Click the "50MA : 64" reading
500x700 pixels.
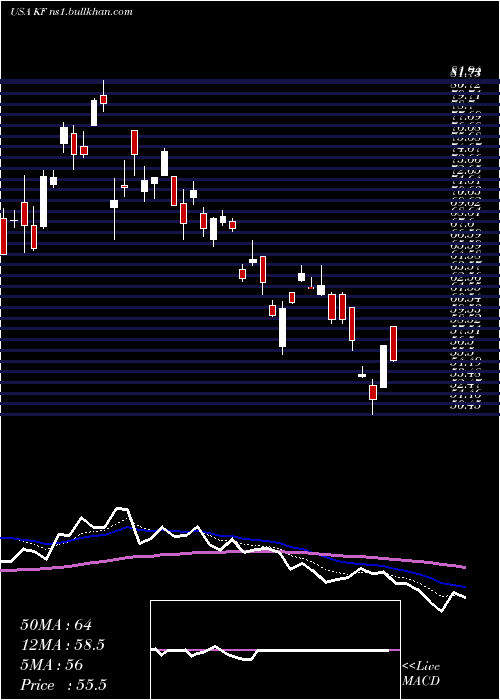(x=56, y=625)
